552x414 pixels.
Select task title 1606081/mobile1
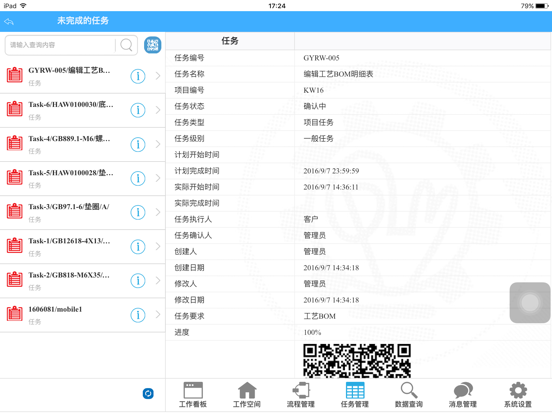click(x=55, y=309)
